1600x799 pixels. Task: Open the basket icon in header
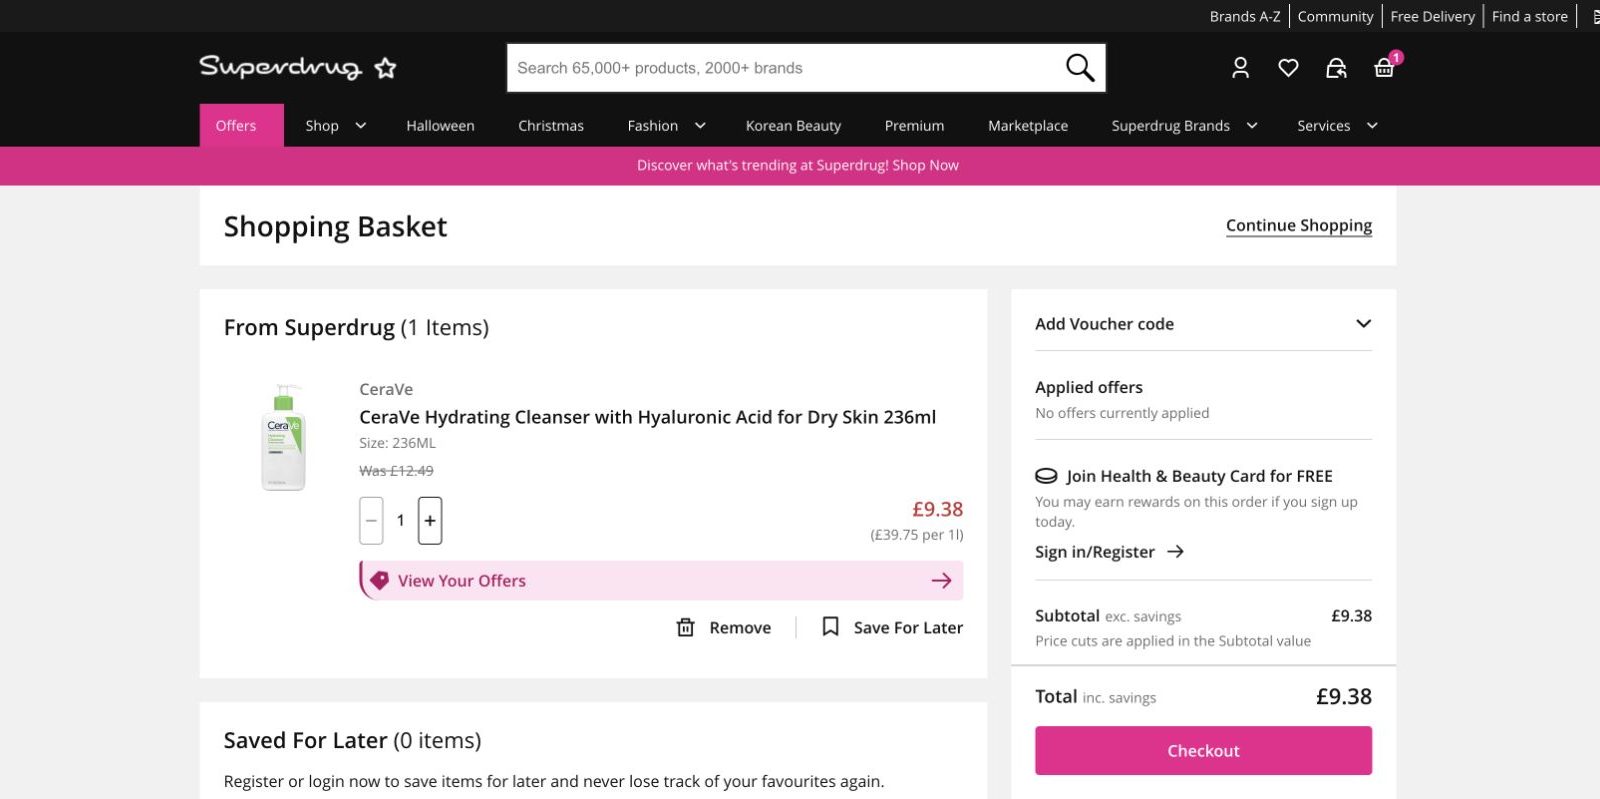(1385, 66)
